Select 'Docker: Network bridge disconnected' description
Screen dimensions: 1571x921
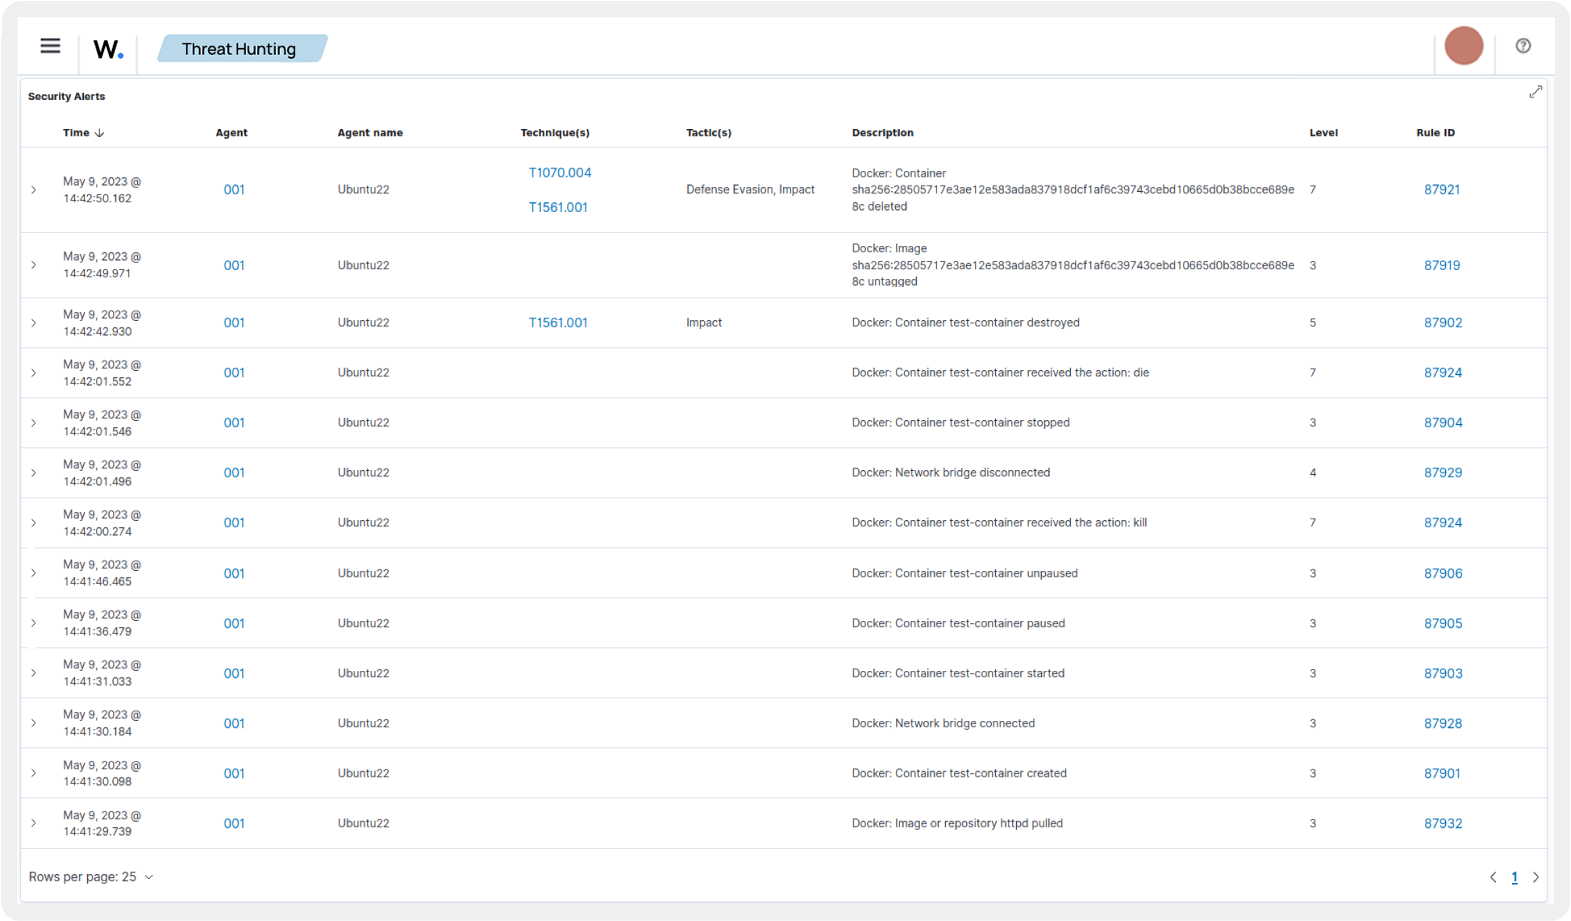950,473
